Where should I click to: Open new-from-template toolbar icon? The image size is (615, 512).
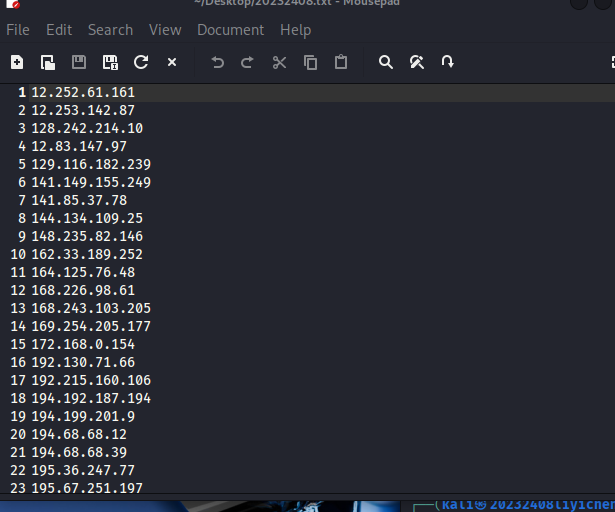pos(48,62)
